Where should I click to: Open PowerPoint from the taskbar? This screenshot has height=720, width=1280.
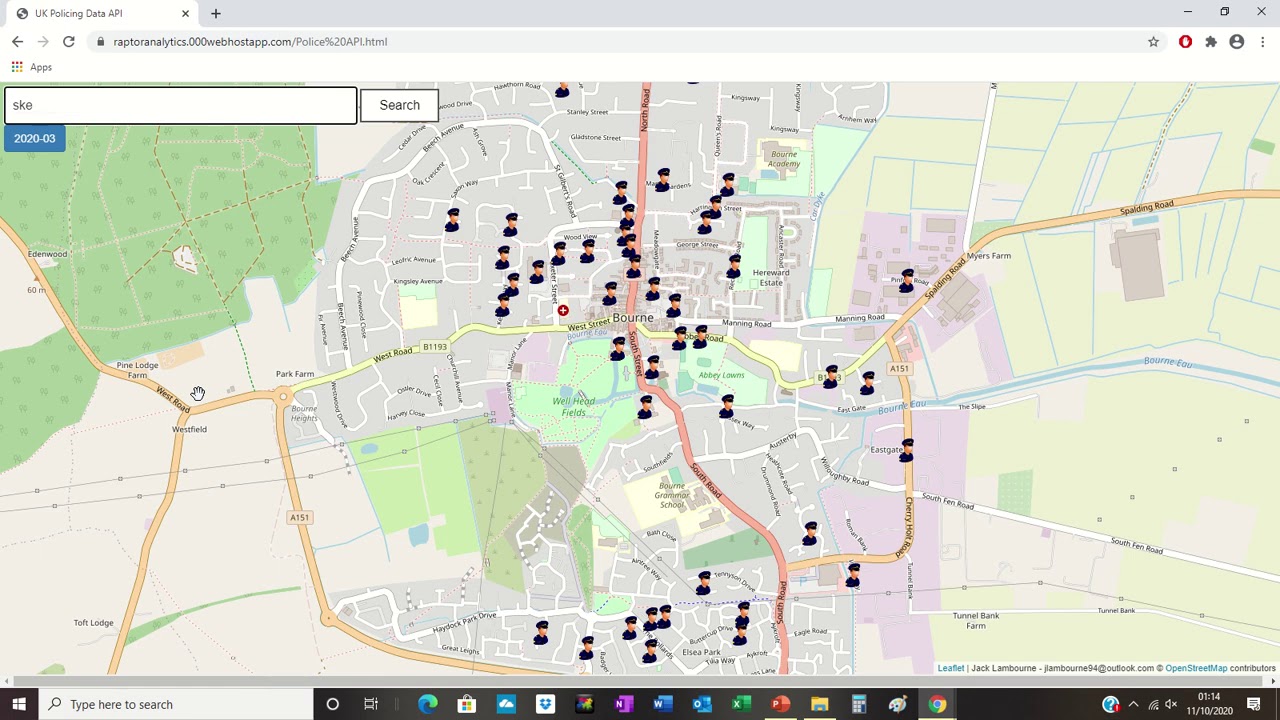(x=780, y=704)
